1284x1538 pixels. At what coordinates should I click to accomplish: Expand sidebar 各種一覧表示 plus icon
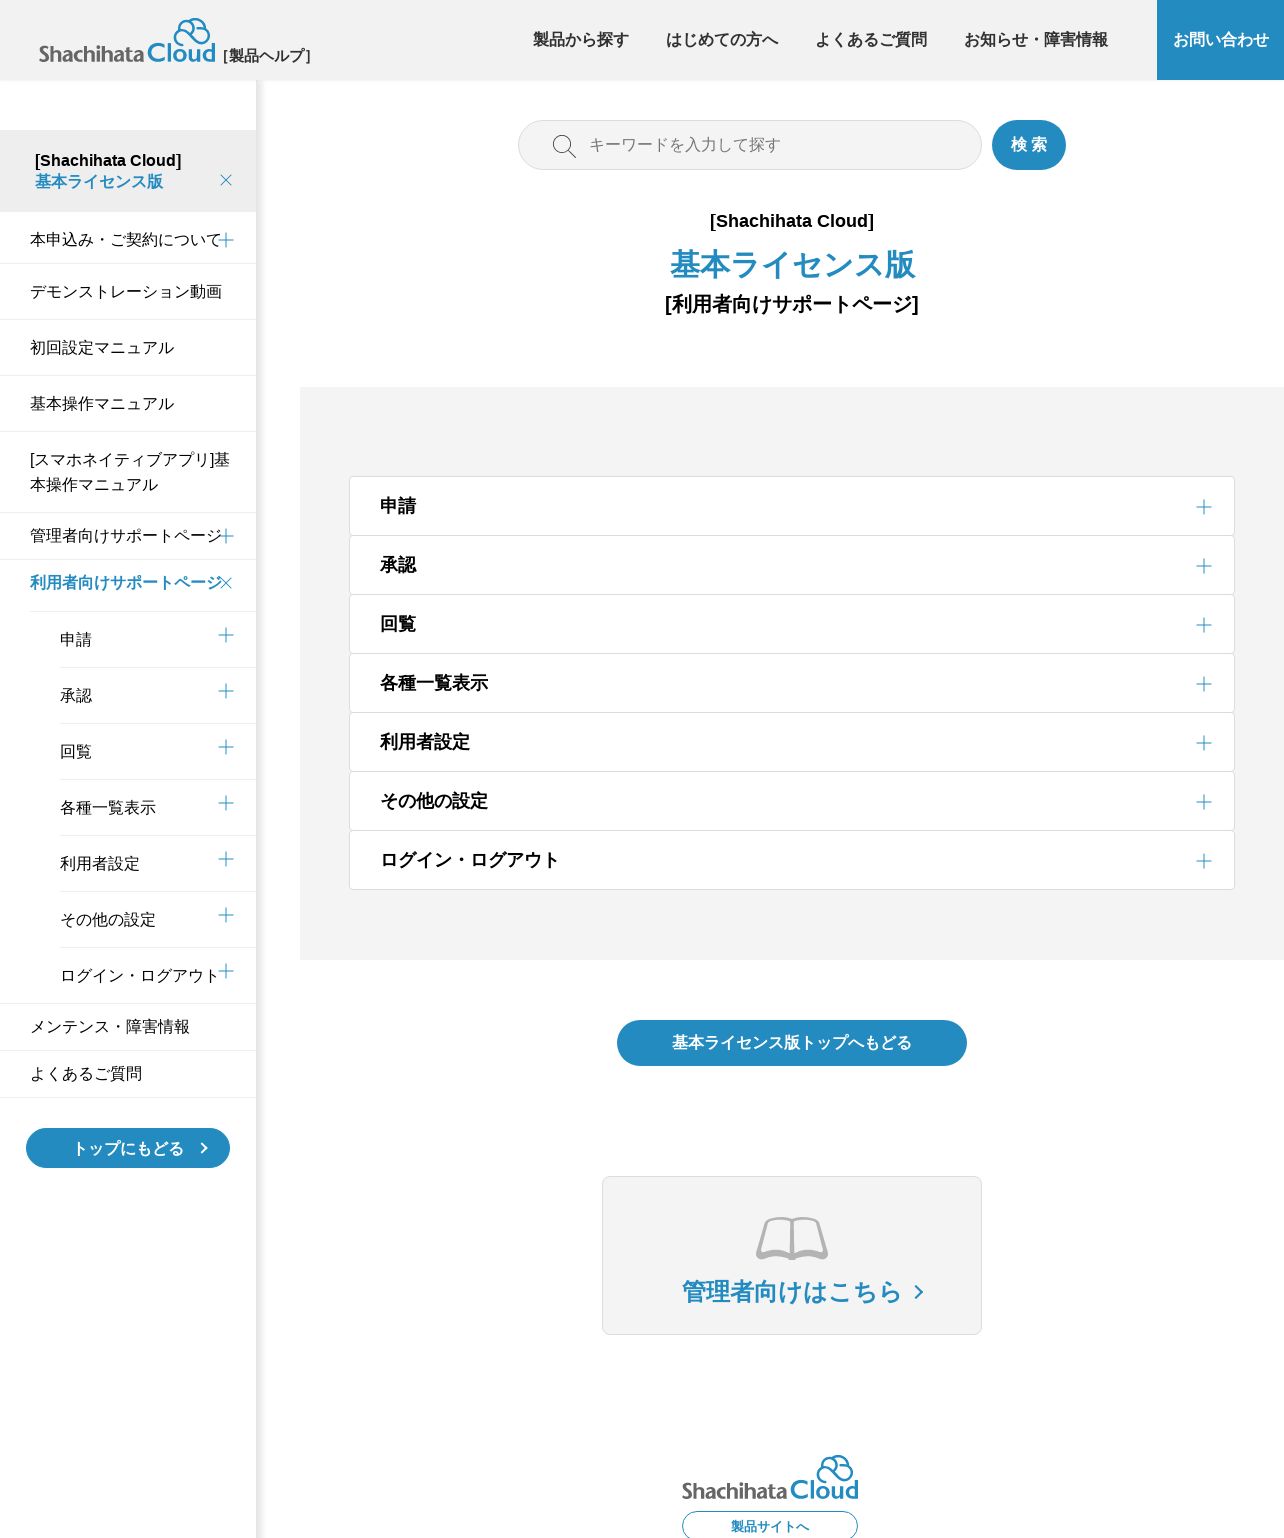226,803
